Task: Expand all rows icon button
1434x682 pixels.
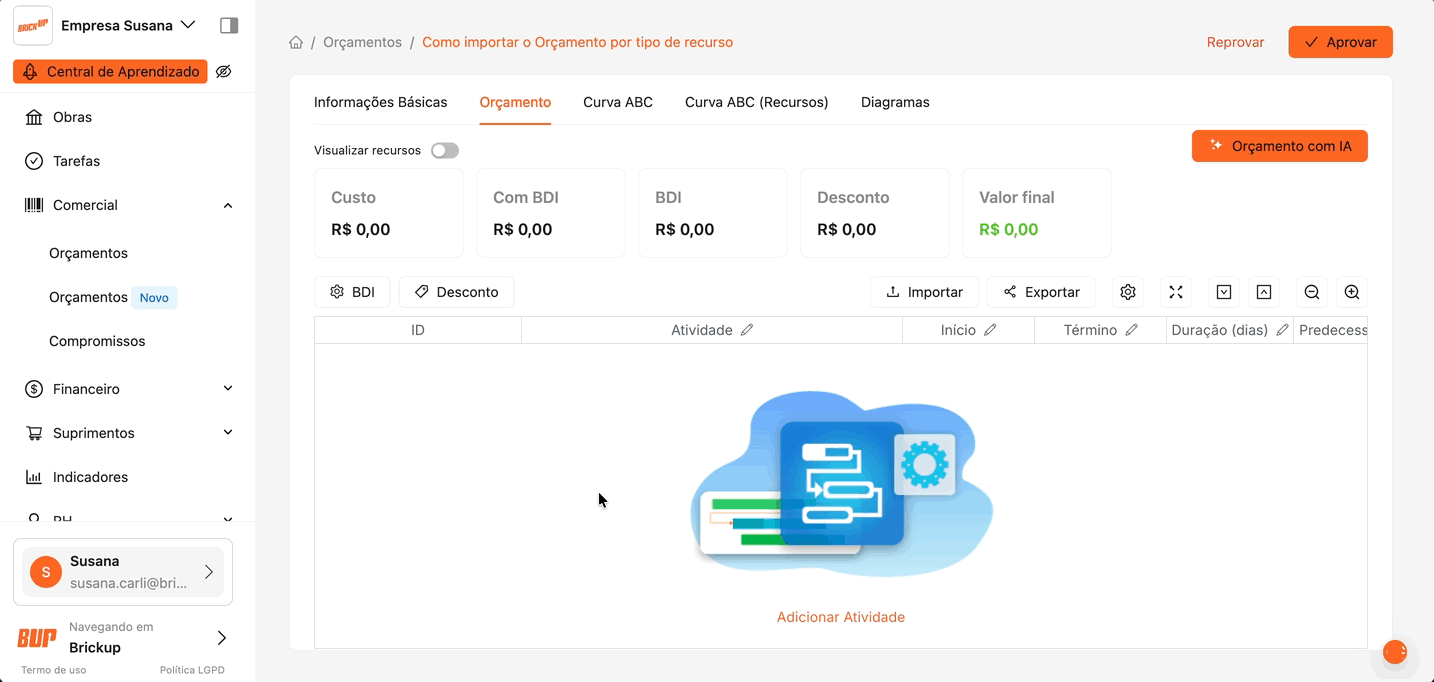Action: pos(1224,292)
